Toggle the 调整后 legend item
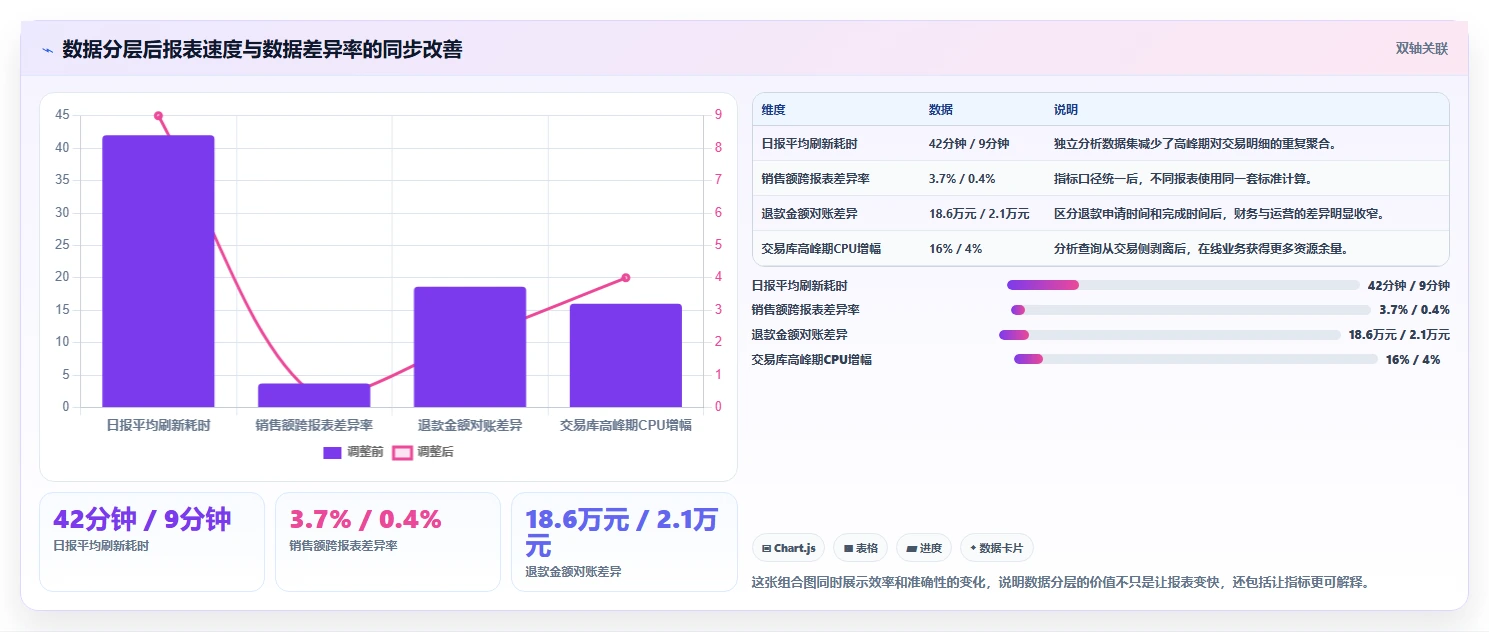Screen dimensions: 1489x632 423,452
